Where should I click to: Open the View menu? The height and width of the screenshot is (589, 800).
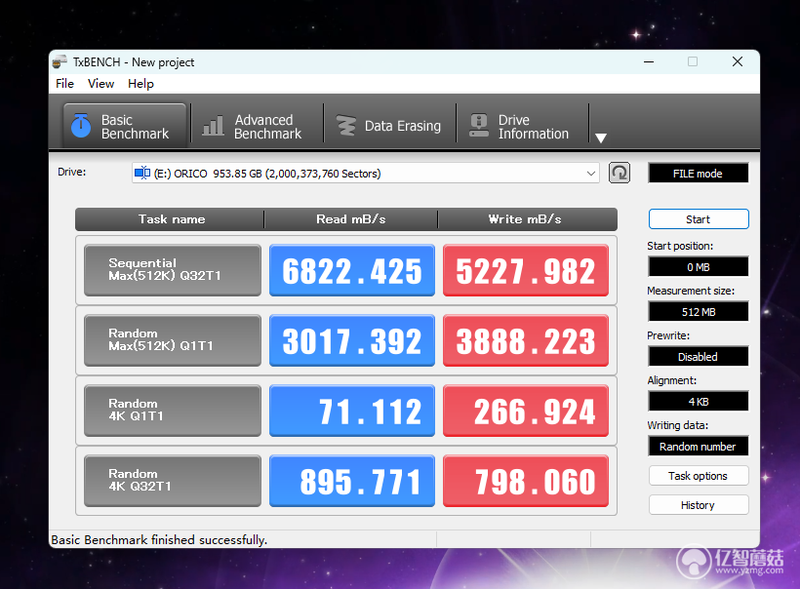[x=101, y=84]
